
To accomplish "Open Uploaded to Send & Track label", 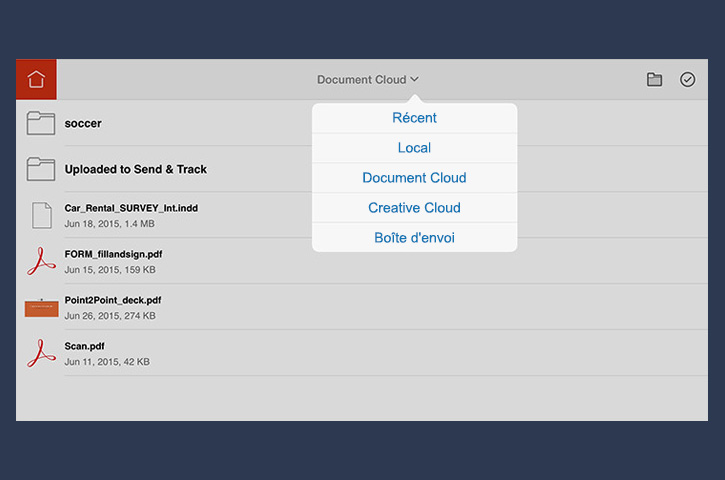I will click(x=135, y=169).
